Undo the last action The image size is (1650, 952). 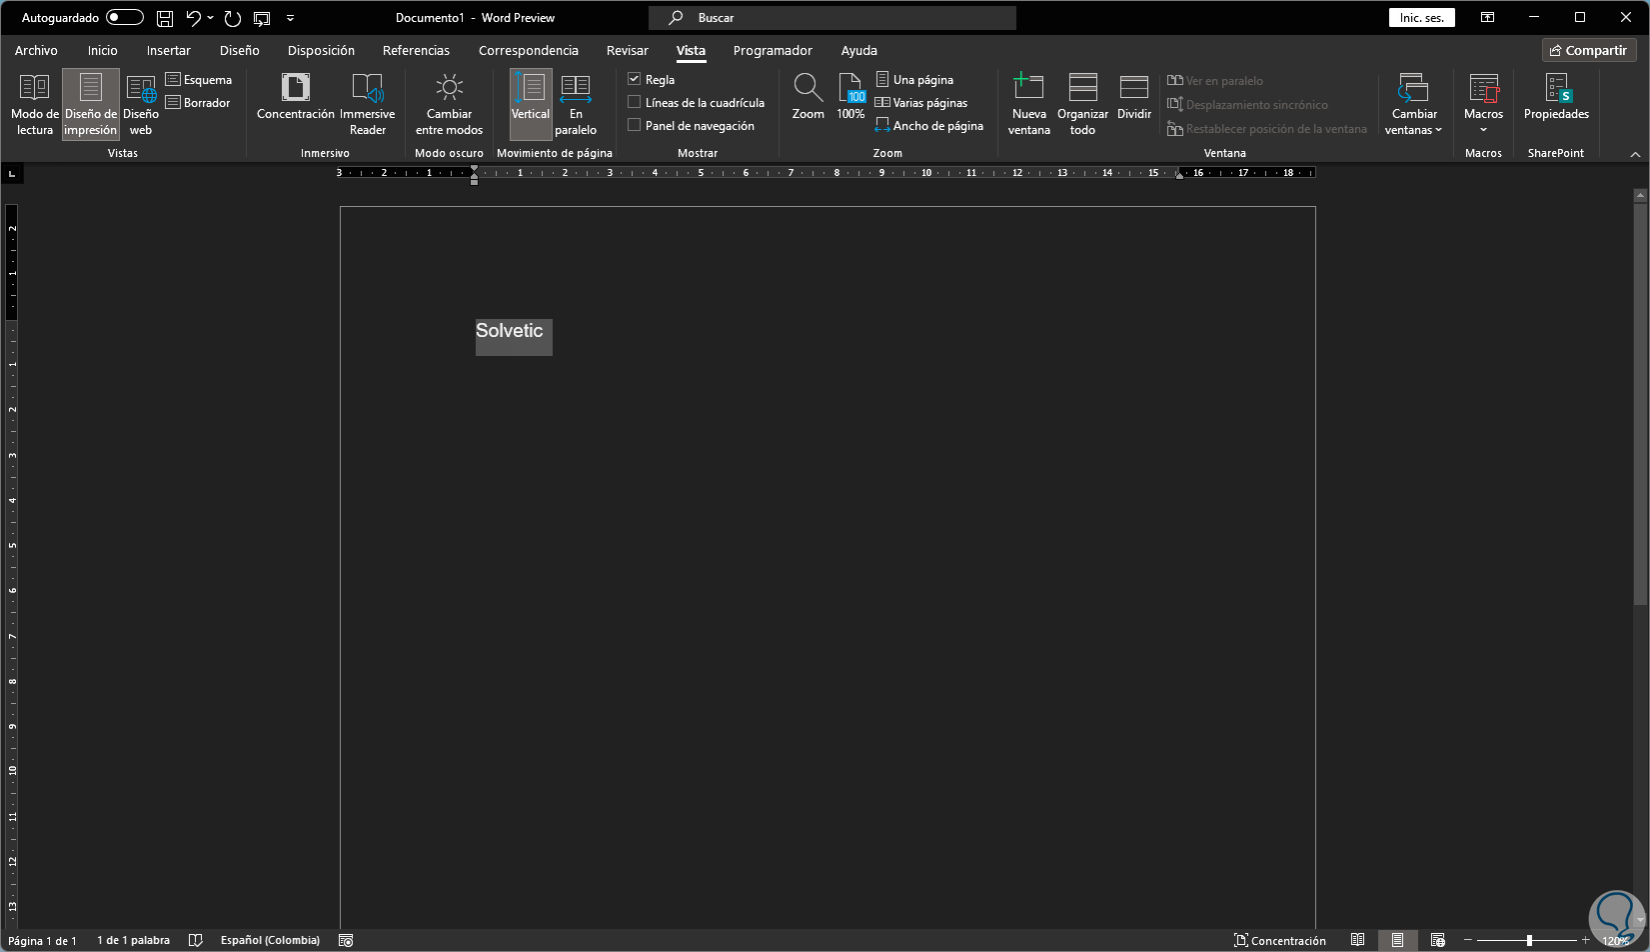[x=194, y=18]
